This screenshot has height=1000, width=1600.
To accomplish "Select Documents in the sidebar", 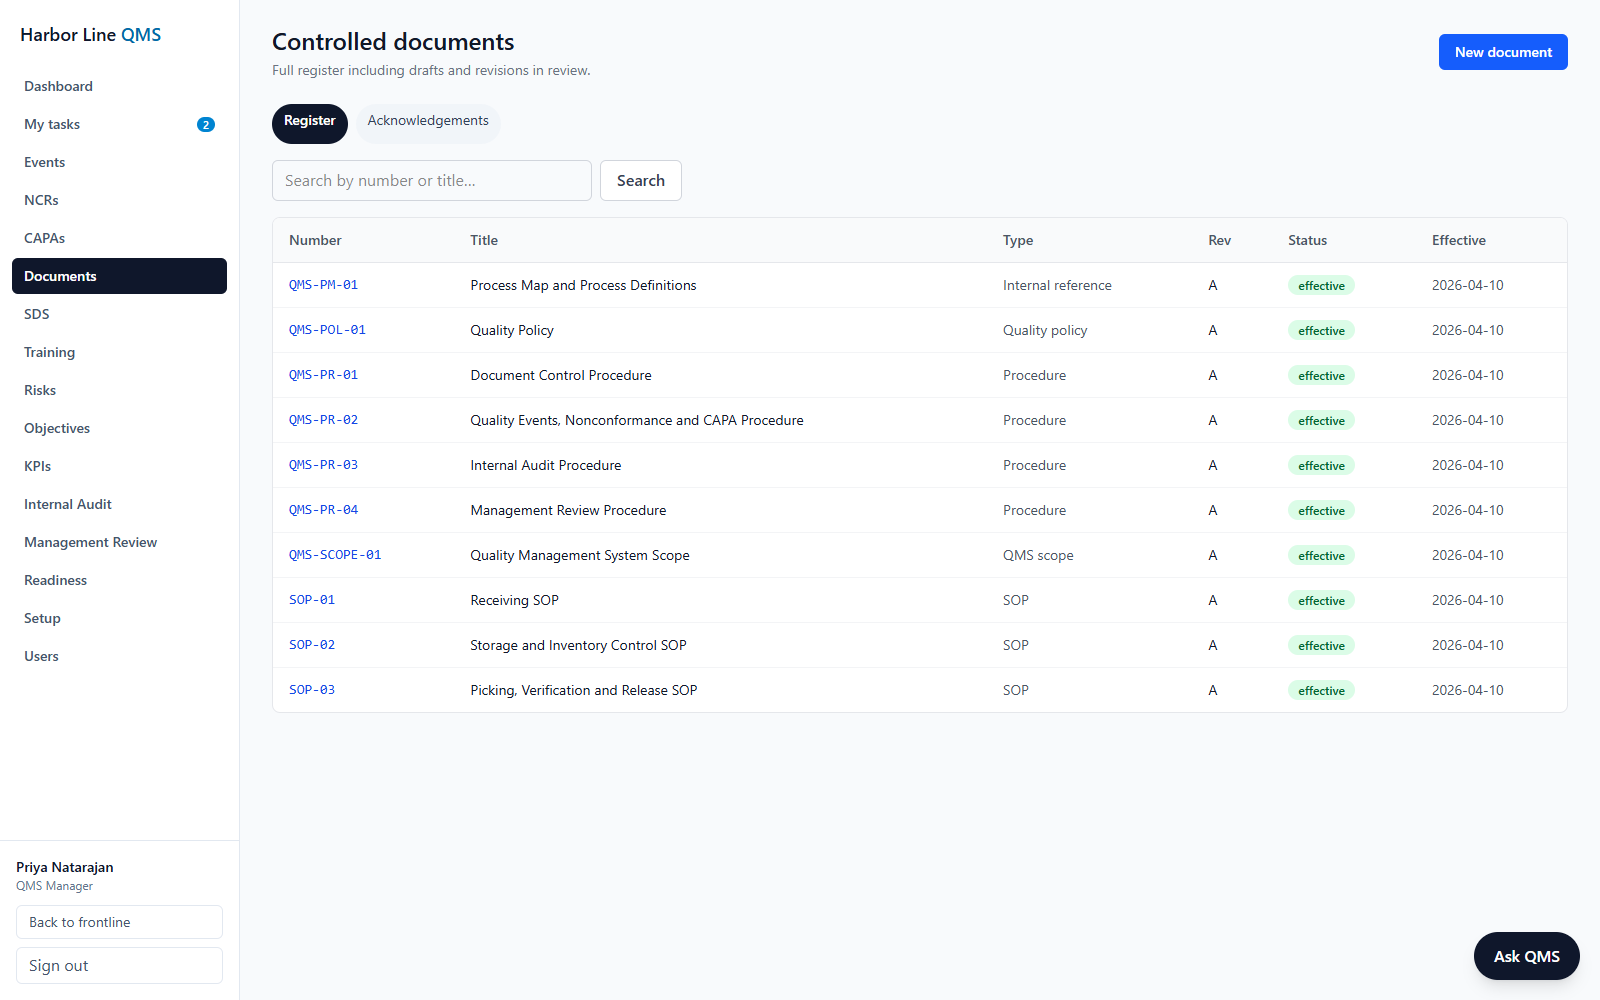I will pyautogui.click(x=119, y=276).
